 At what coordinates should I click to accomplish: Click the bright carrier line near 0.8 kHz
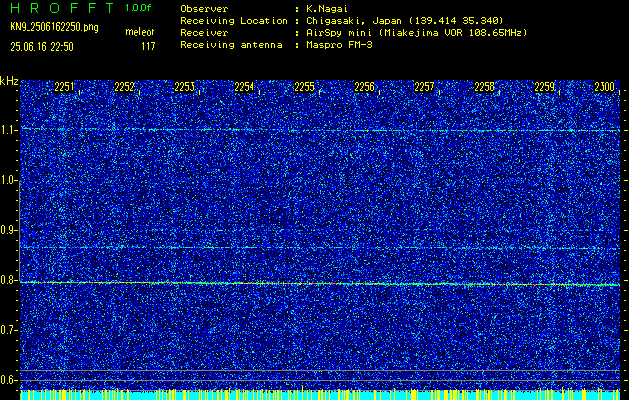point(320,284)
